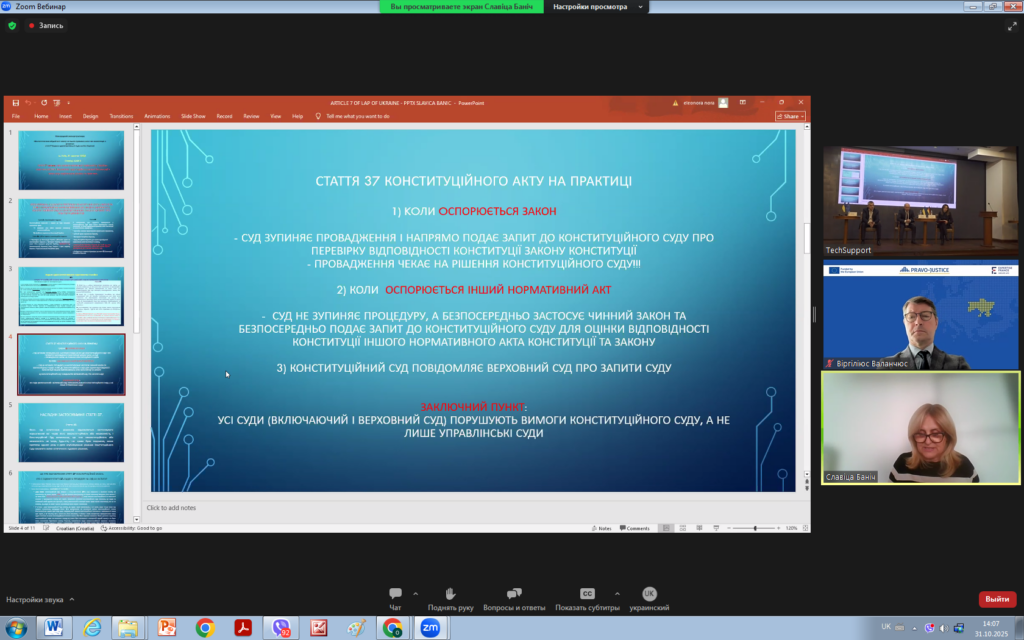The width and height of the screenshot is (1024, 640).
Task: Open the Chat panel icon
Action: pos(395,594)
